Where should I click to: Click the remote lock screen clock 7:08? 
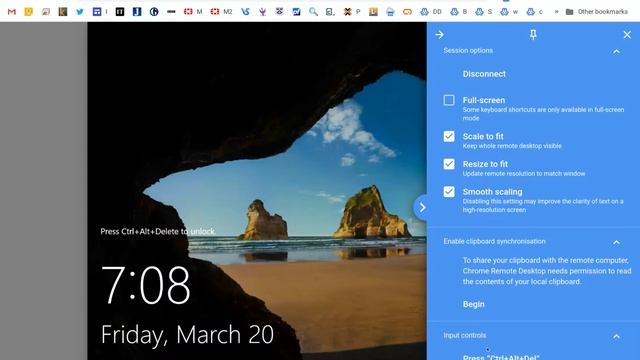146,285
